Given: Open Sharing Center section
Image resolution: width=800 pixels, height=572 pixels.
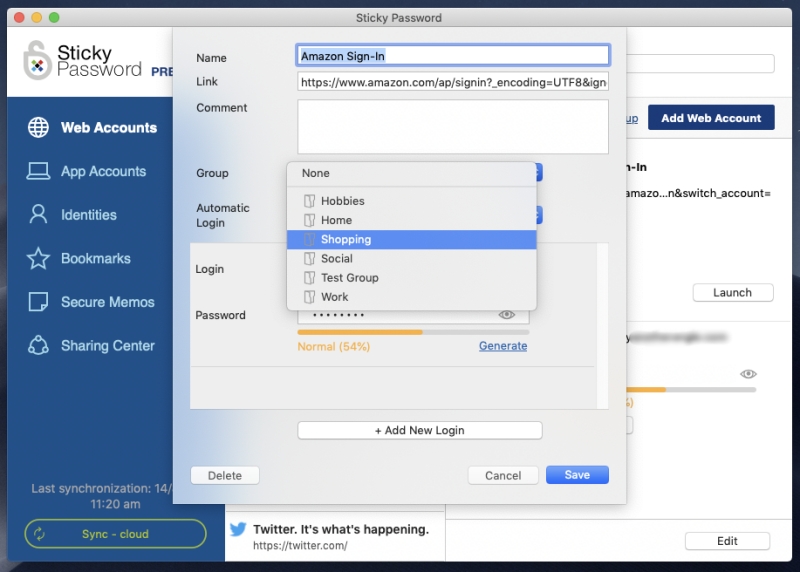Looking at the screenshot, I should (x=91, y=345).
